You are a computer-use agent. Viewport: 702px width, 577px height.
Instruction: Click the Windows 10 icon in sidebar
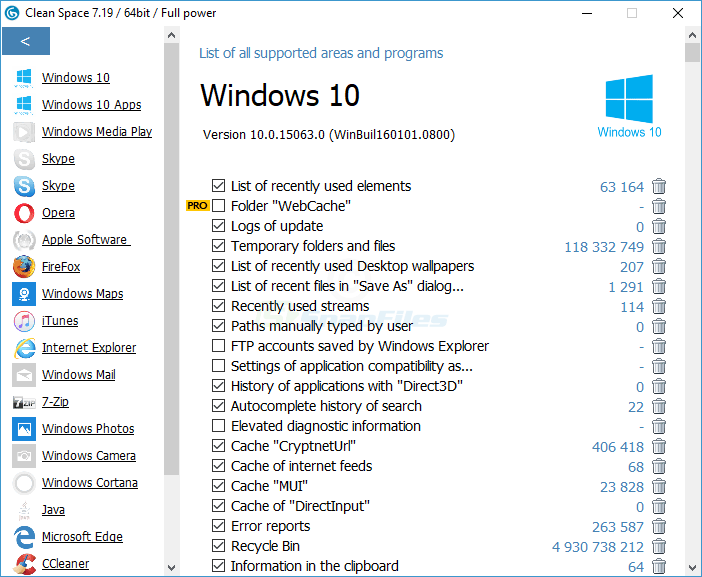click(x=24, y=78)
